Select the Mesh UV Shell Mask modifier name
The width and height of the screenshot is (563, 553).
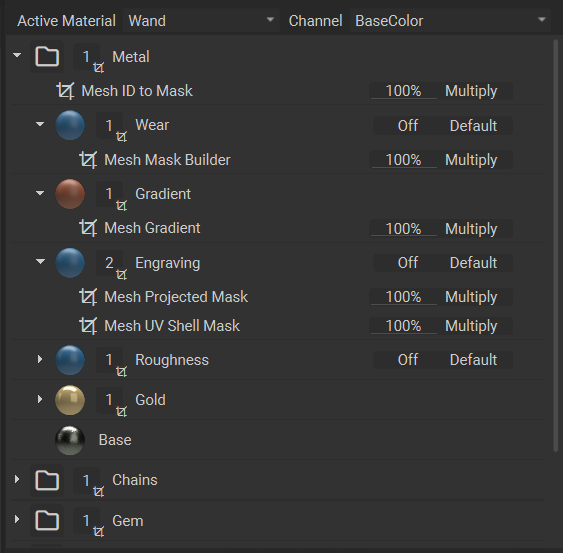pos(172,326)
